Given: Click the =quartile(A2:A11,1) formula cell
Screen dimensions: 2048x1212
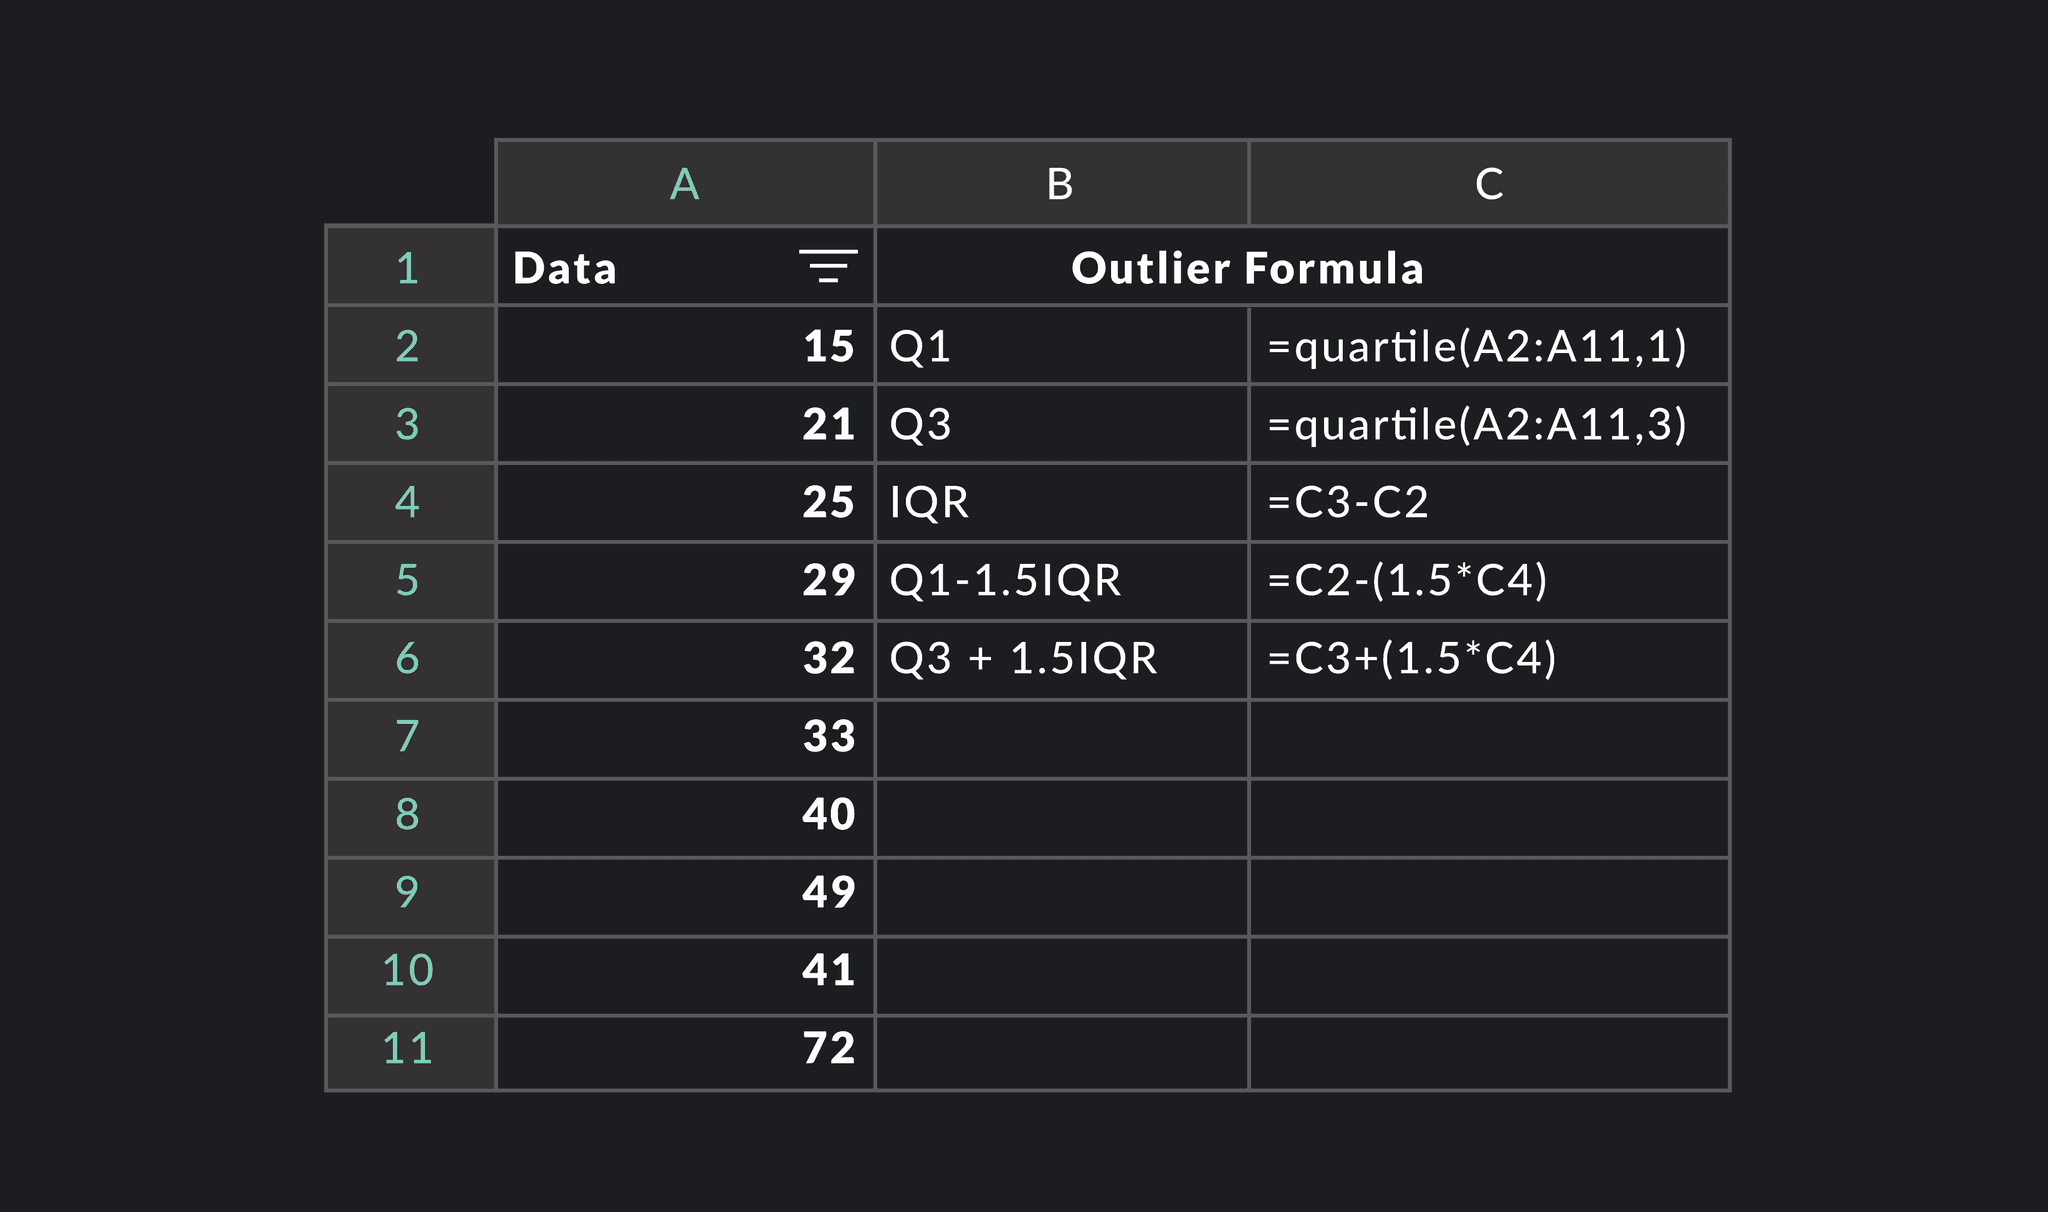Looking at the screenshot, I should pos(1489,346).
